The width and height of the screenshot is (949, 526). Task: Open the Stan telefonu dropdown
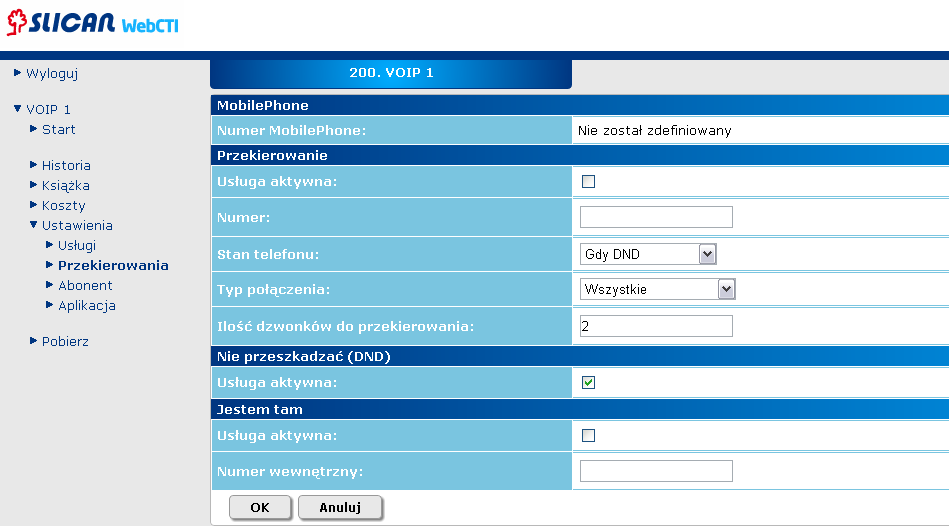coord(648,254)
